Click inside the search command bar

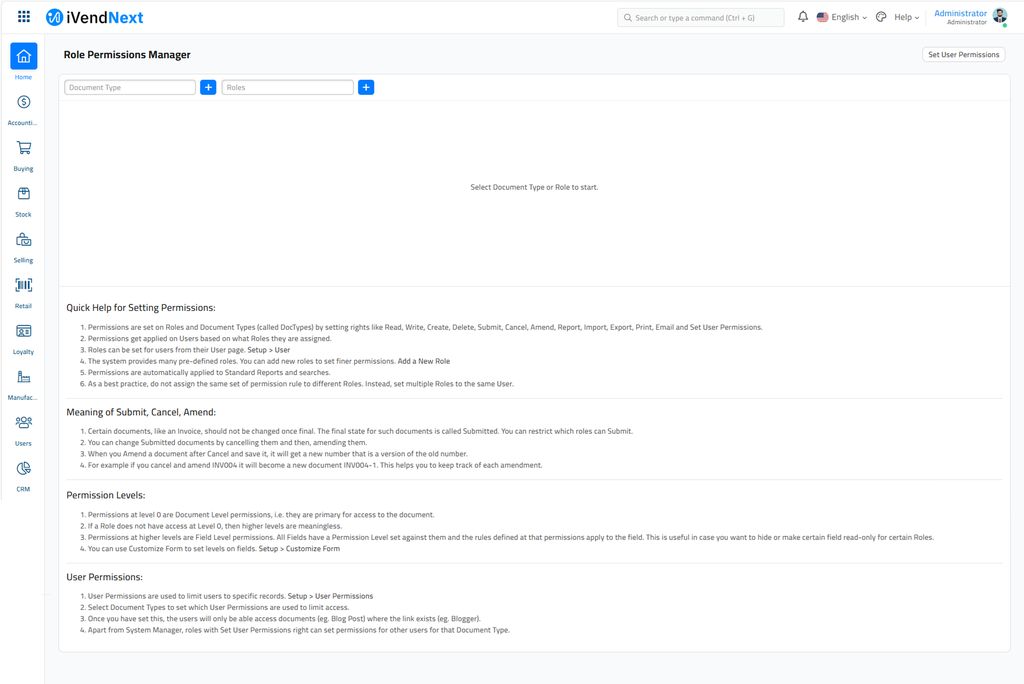[700, 17]
